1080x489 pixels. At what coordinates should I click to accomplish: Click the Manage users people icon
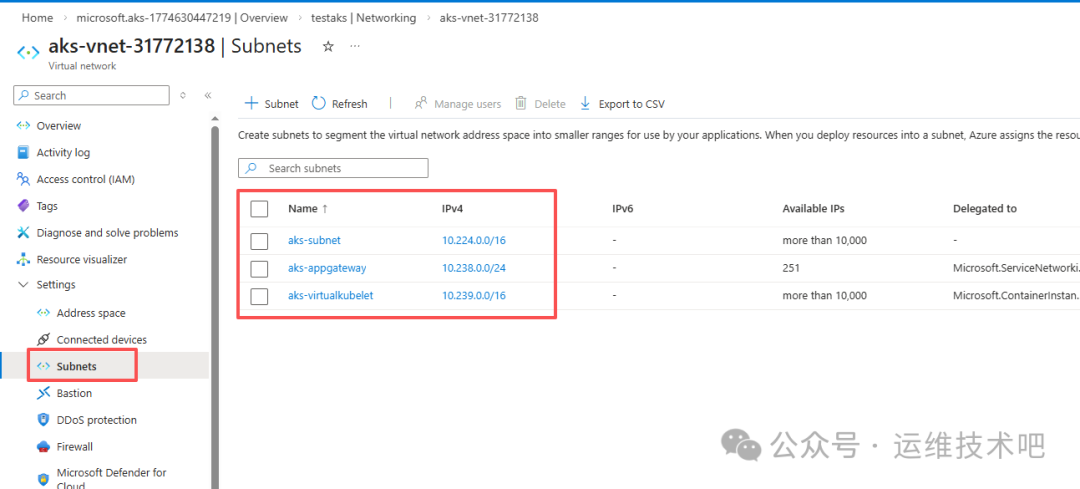point(421,103)
